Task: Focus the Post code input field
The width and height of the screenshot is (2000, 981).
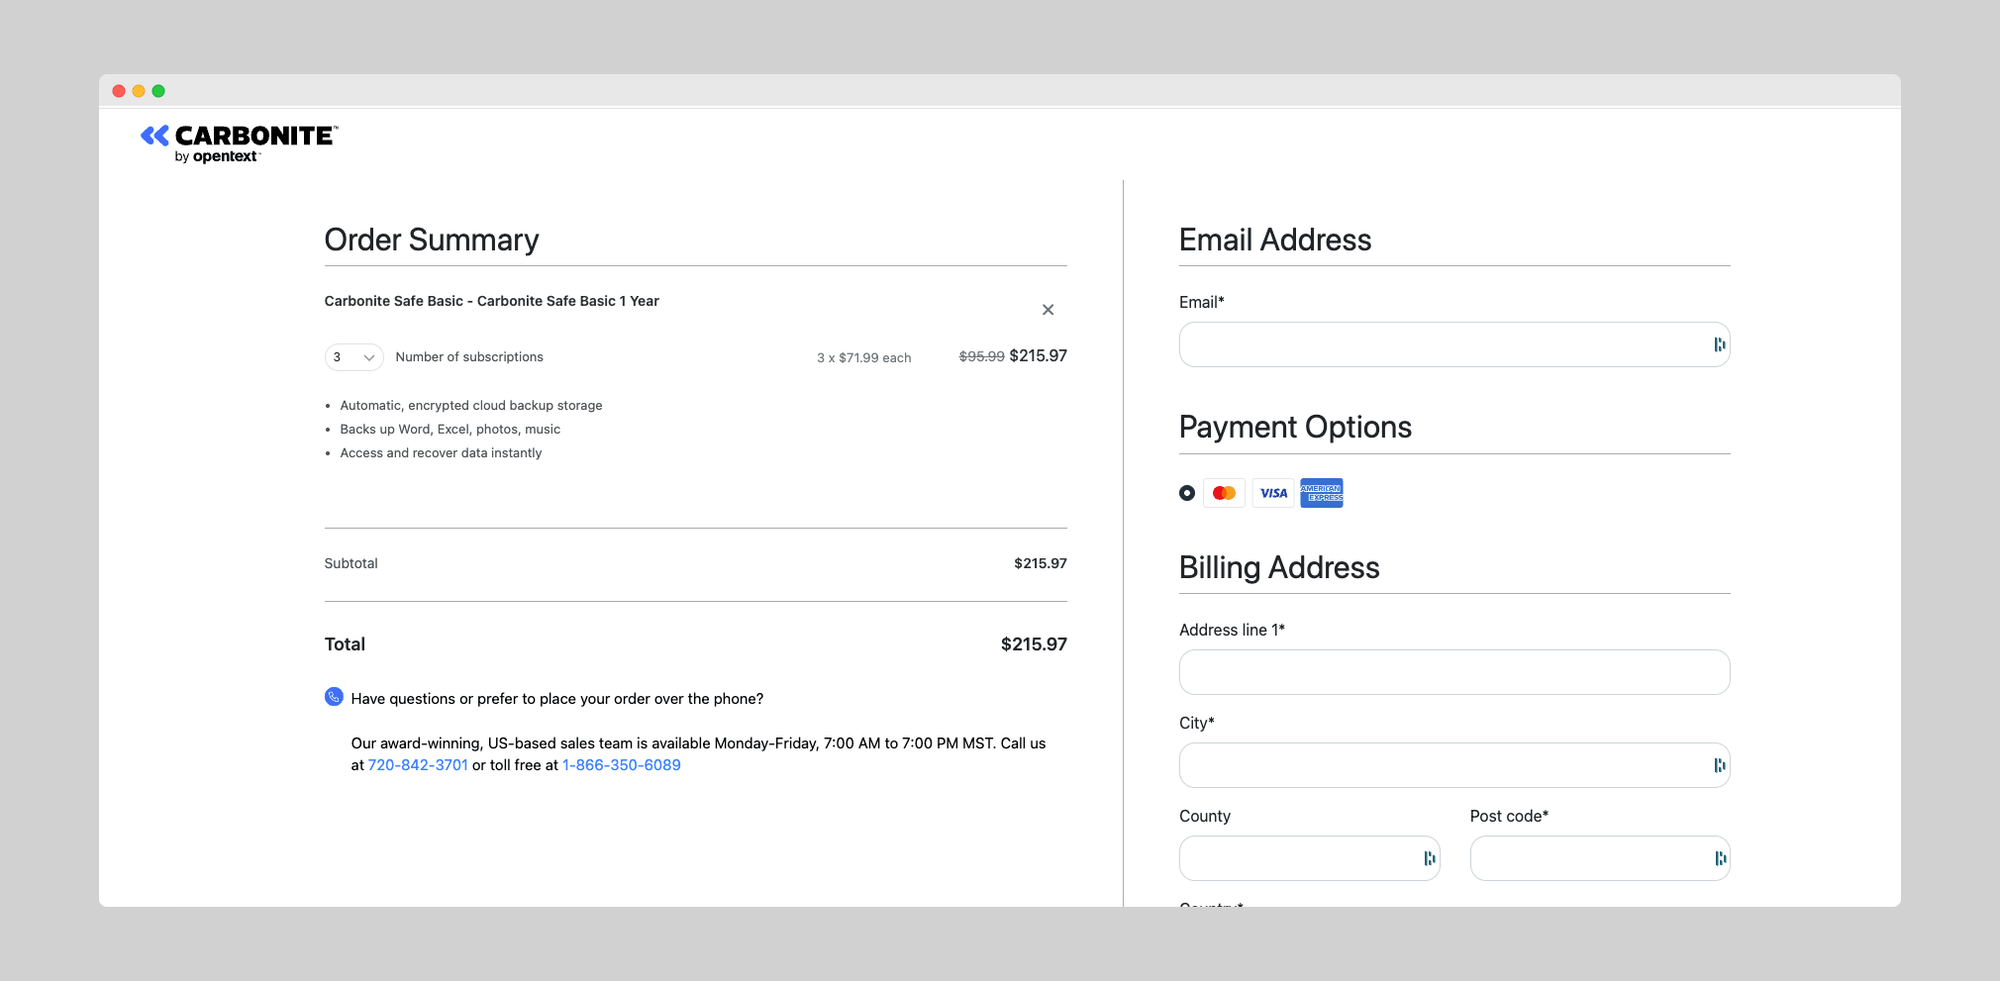Action: (1600, 858)
